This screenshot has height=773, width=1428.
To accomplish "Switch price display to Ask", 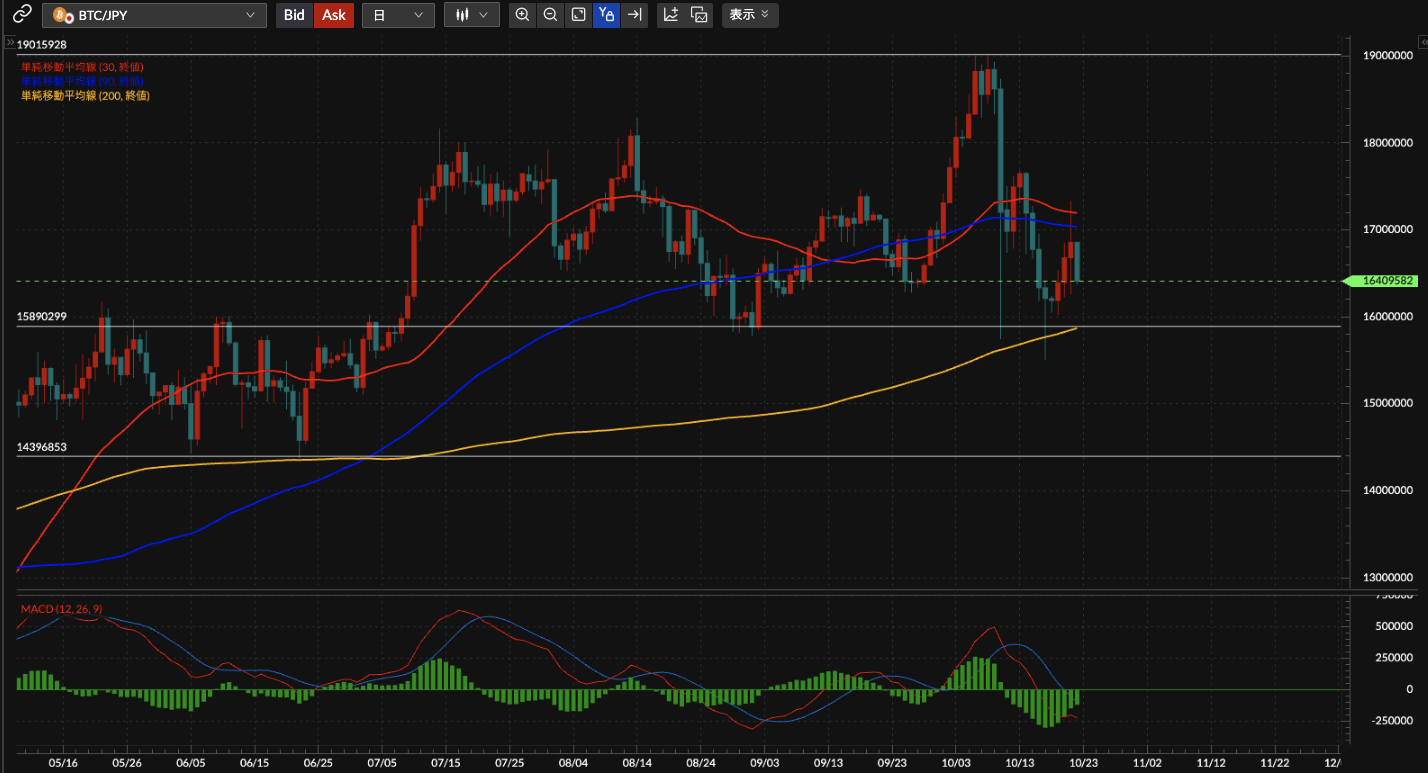I will coord(334,15).
